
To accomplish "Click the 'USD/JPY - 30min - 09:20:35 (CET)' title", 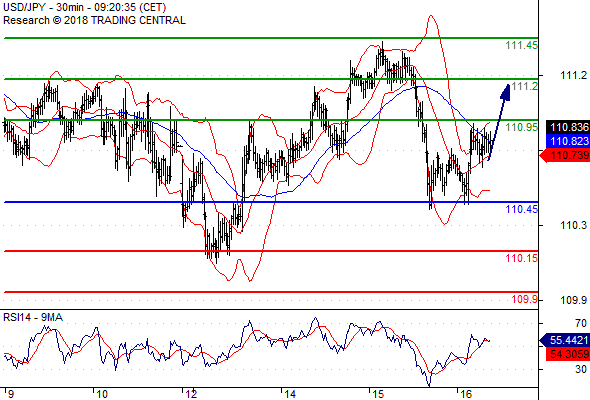I will click(x=85, y=8).
